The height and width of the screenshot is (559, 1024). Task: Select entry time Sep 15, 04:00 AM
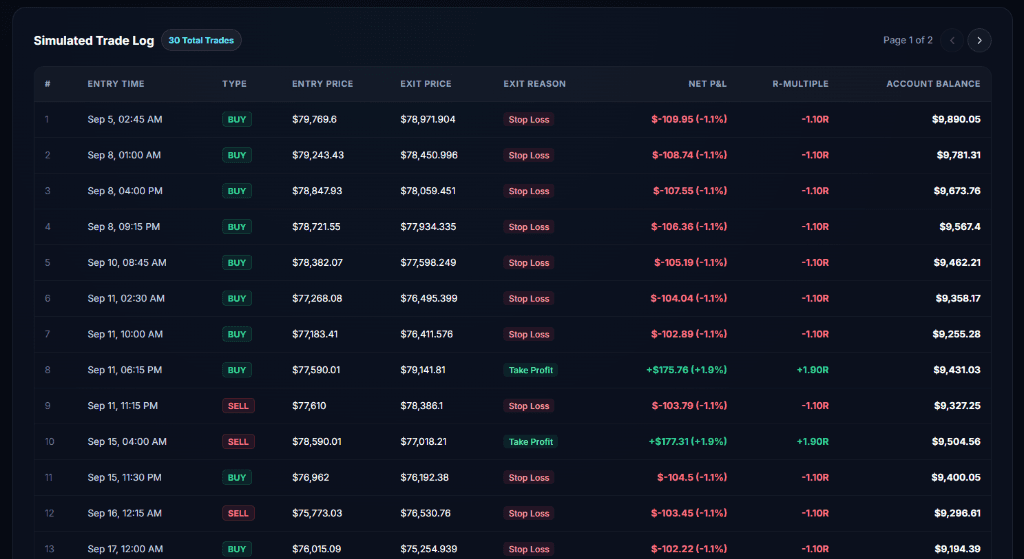127,442
